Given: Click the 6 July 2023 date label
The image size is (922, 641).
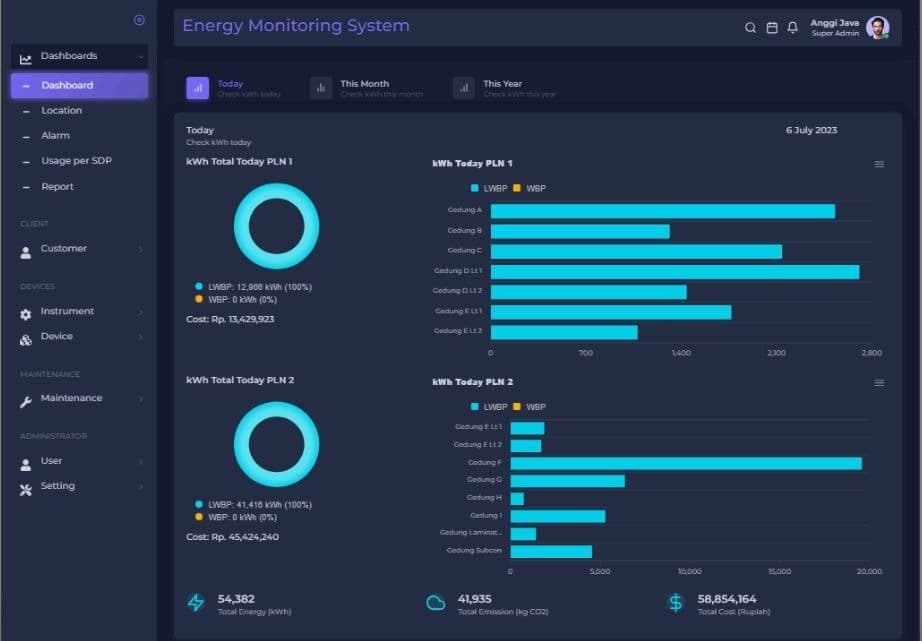Looking at the screenshot, I should tap(811, 131).
